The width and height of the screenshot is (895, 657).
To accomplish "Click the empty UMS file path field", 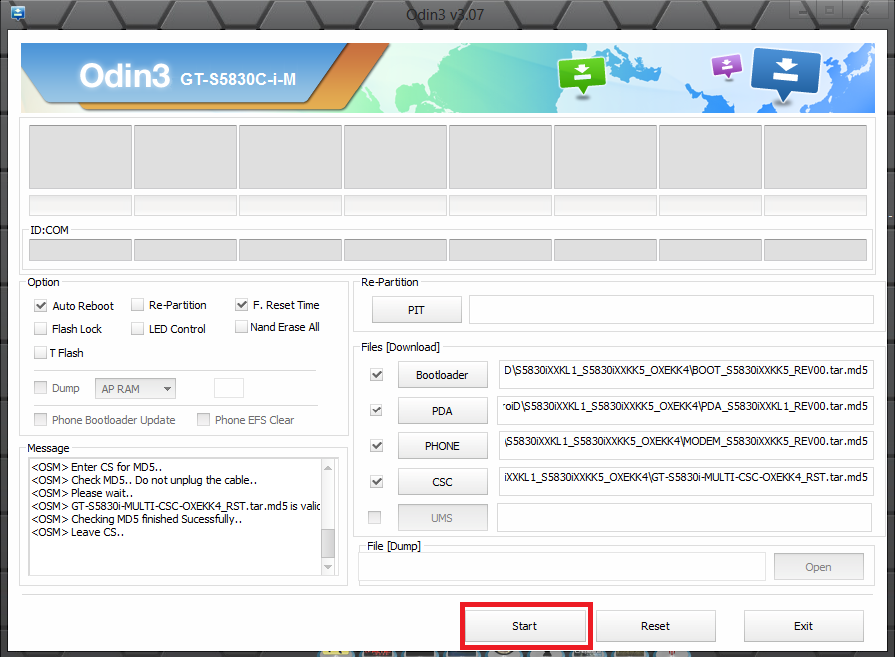I will click(x=685, y=517).
